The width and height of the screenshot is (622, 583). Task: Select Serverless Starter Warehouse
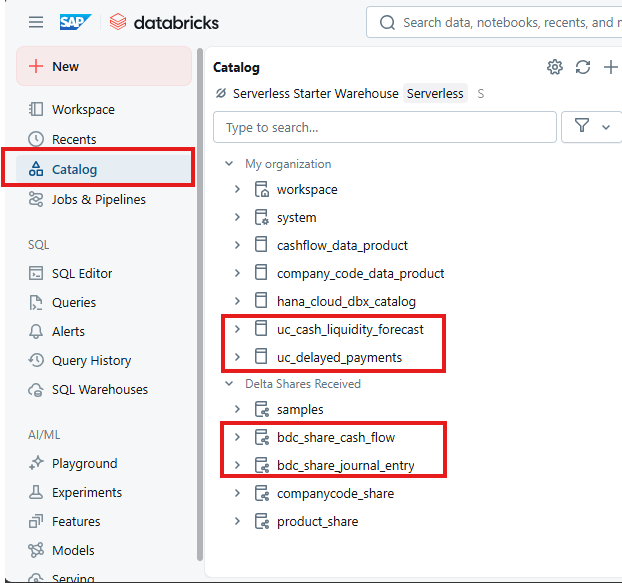tap(315, 94)
